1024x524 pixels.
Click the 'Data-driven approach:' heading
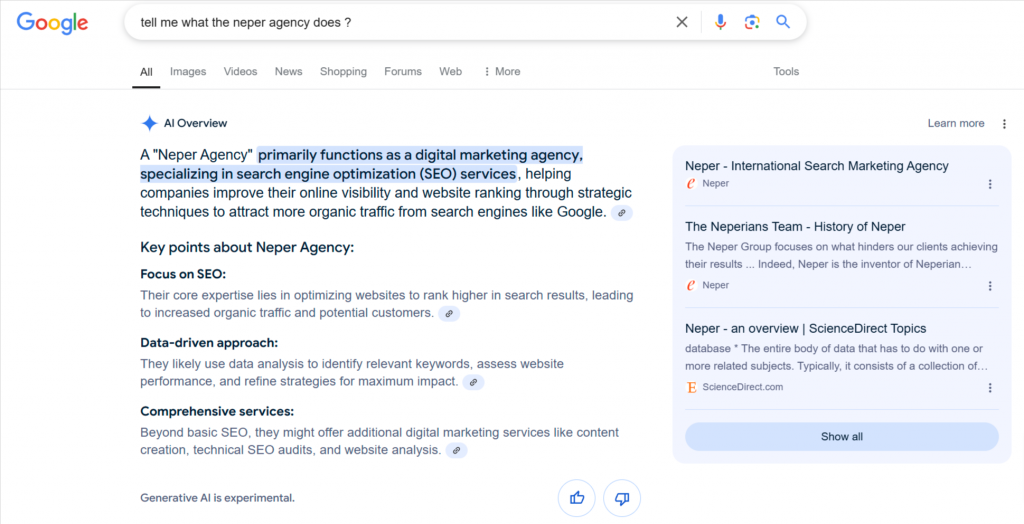210,343
